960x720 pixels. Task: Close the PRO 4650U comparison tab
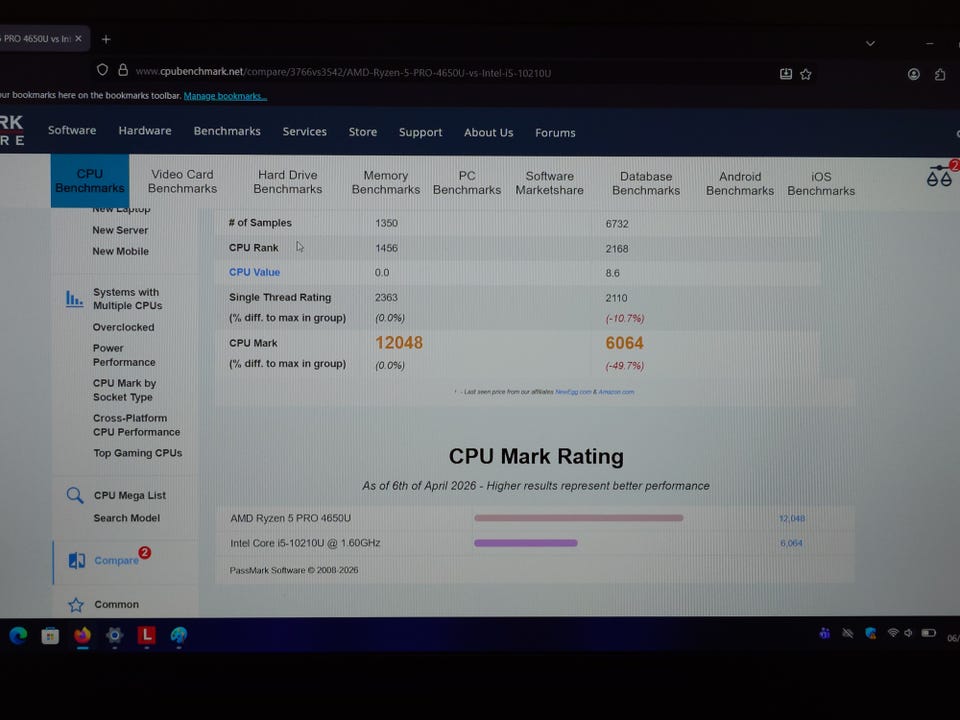[x=78, y=39]
